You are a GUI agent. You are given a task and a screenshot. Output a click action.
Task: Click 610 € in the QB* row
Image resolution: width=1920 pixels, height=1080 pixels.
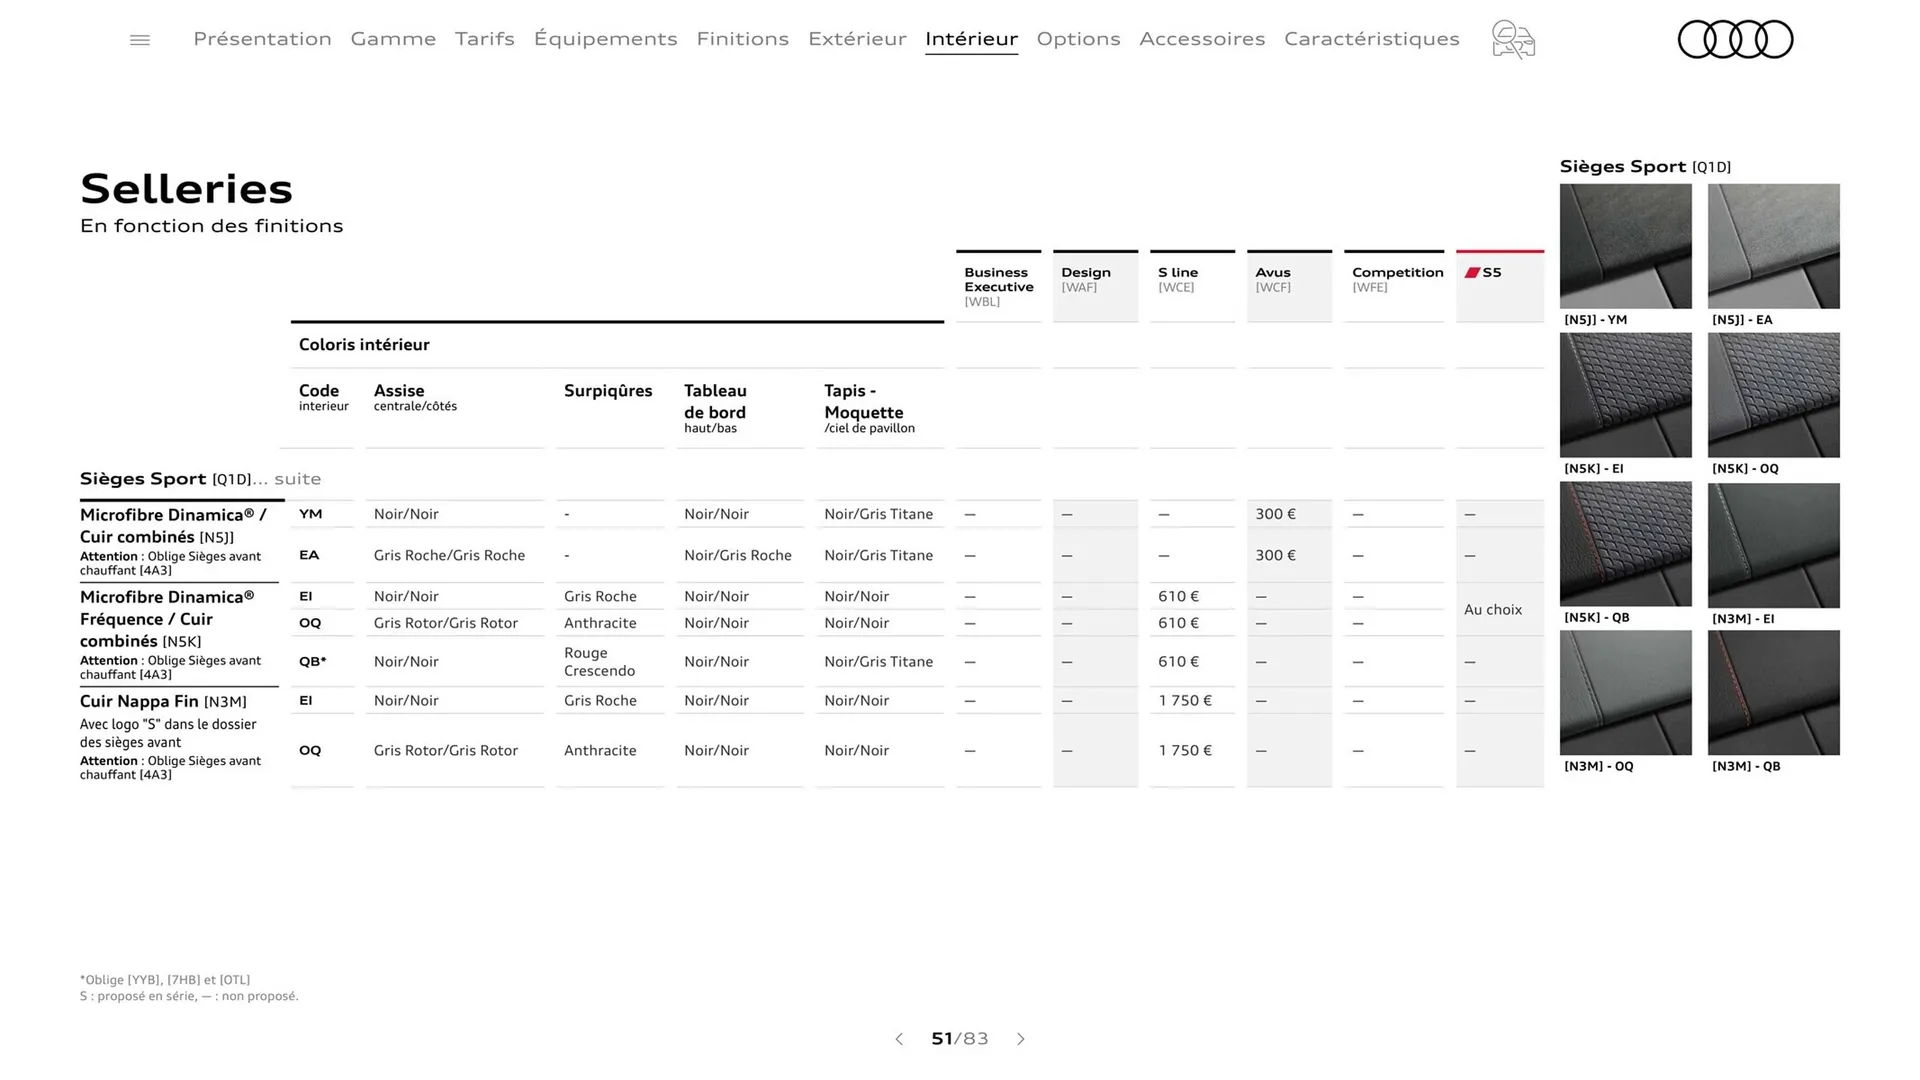pos(1178,662)
